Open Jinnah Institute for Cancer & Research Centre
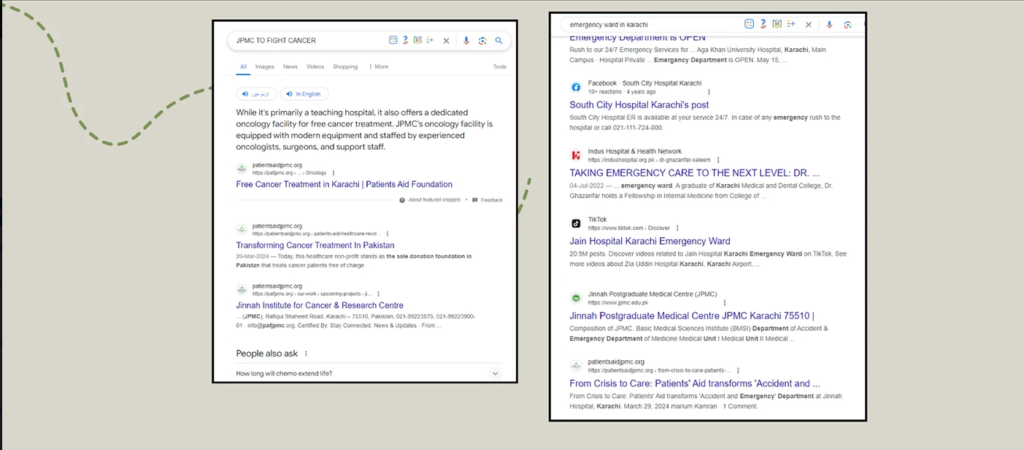Image resolution: width=1024 pixels, height=450 pixels. (x=319, y=305)
